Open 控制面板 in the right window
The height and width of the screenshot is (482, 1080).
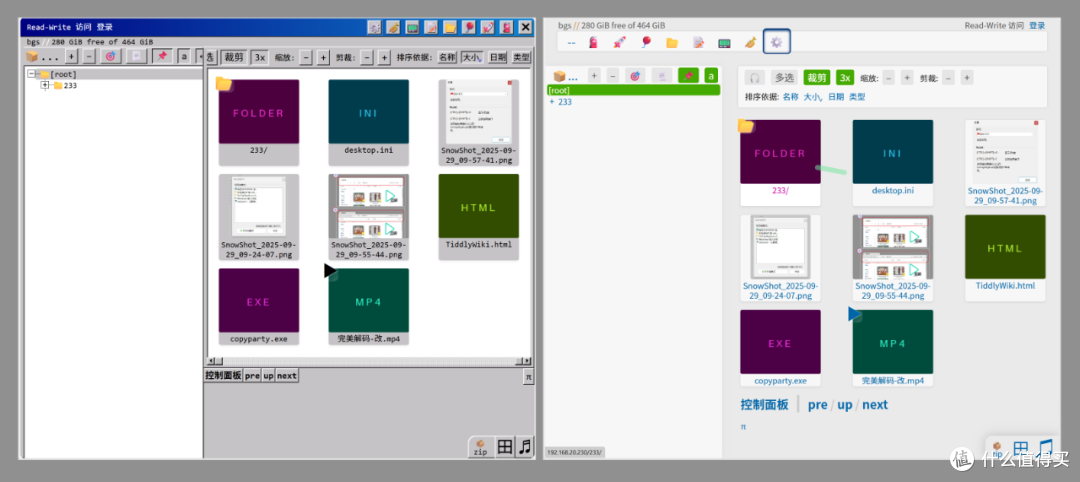pos(764,405)
